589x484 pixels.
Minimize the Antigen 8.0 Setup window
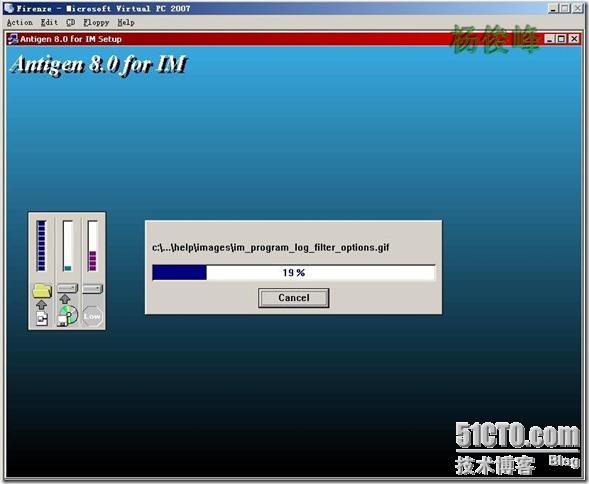click(550, 39)
